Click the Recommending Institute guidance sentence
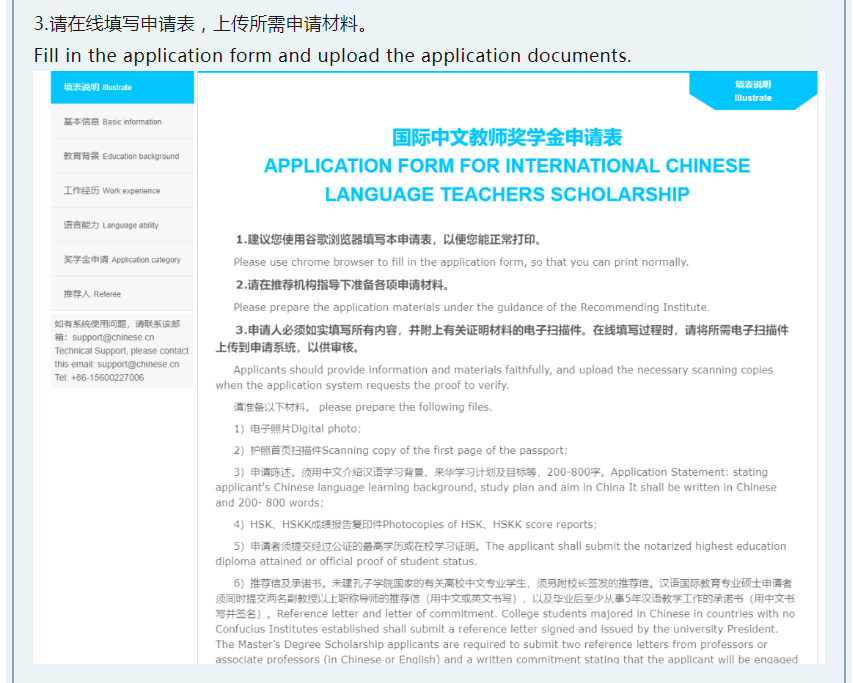 point(471,307)
